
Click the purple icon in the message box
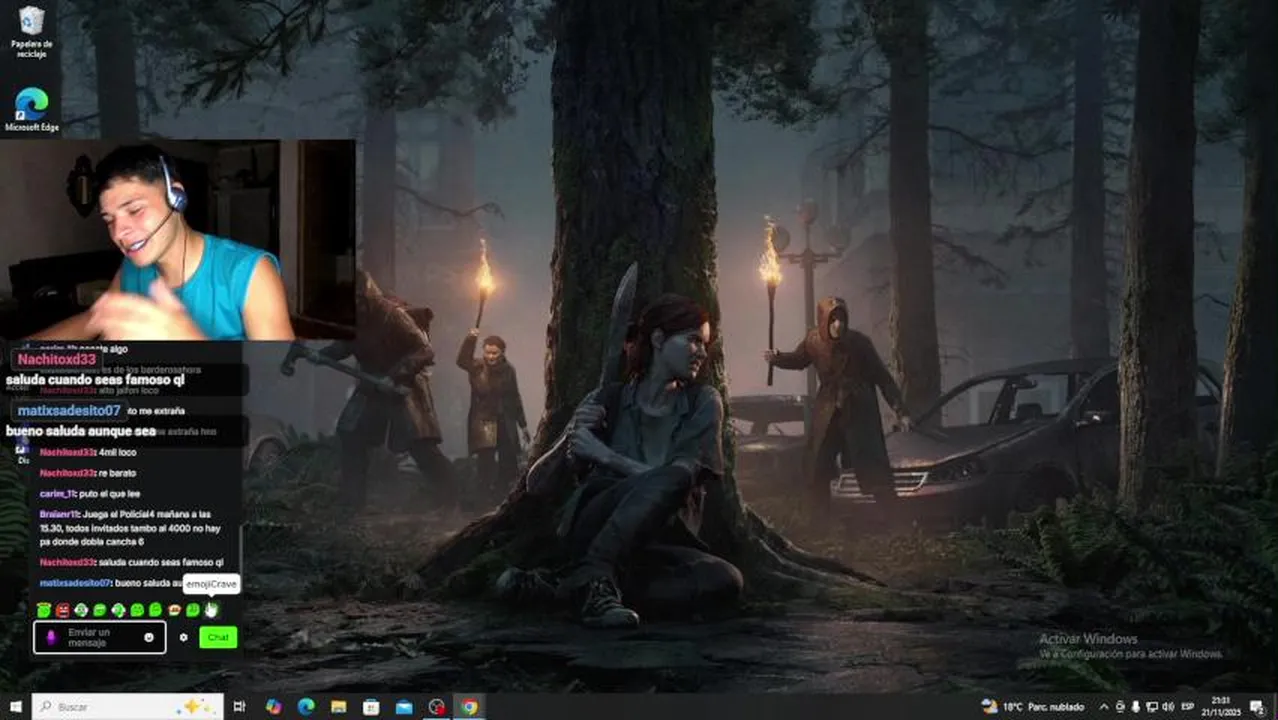[51, 637]
